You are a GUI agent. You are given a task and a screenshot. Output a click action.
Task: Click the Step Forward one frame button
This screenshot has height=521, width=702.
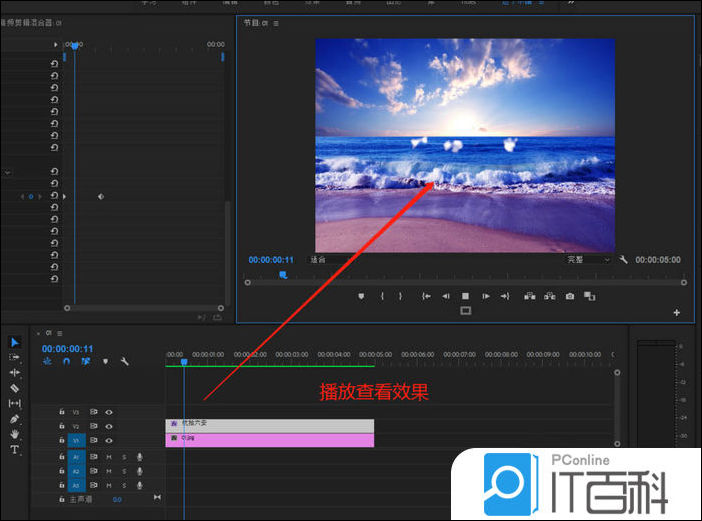486,296
